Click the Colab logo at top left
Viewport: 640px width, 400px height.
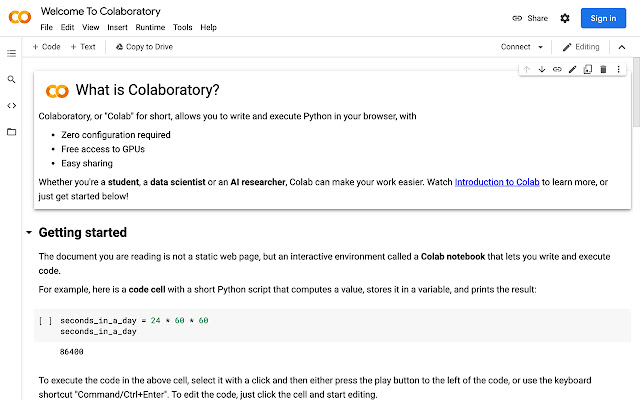pos(20,17)
